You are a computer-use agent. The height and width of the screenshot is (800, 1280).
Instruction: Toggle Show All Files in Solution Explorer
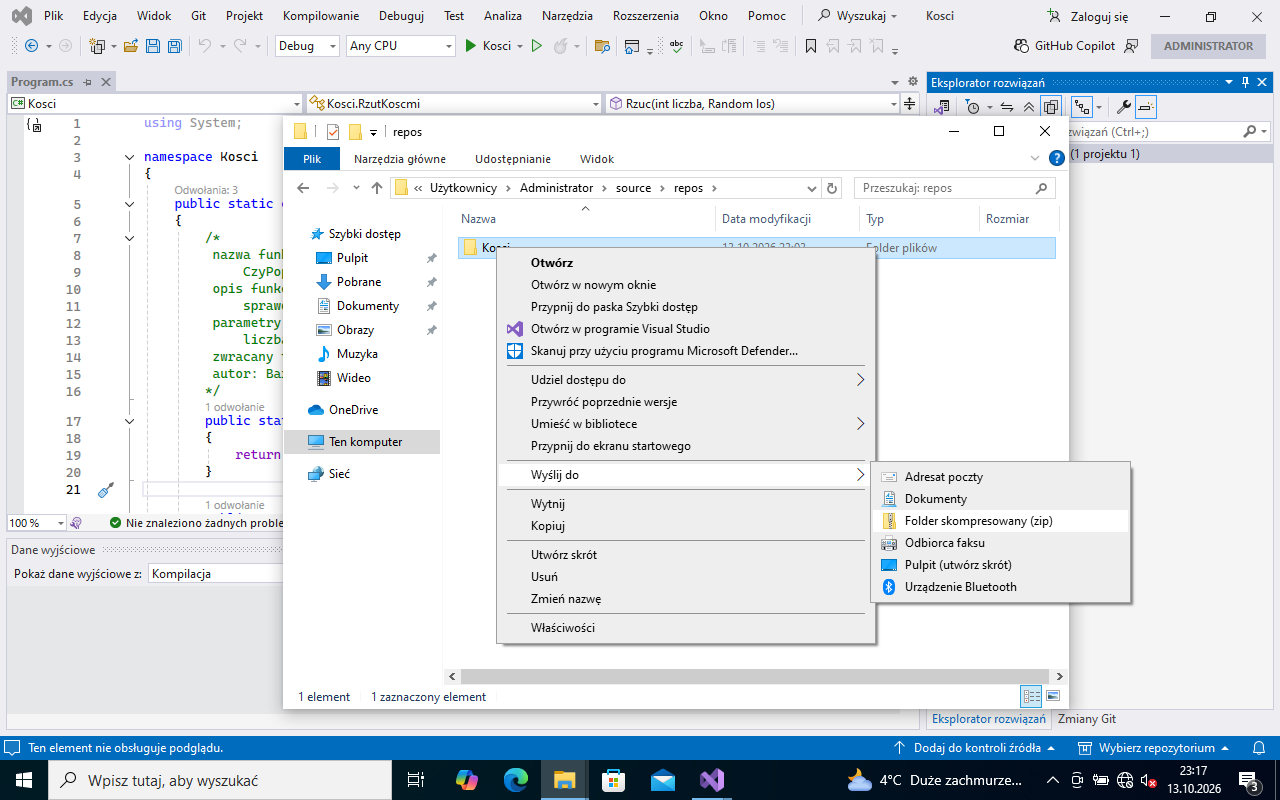click(1051, 107)
